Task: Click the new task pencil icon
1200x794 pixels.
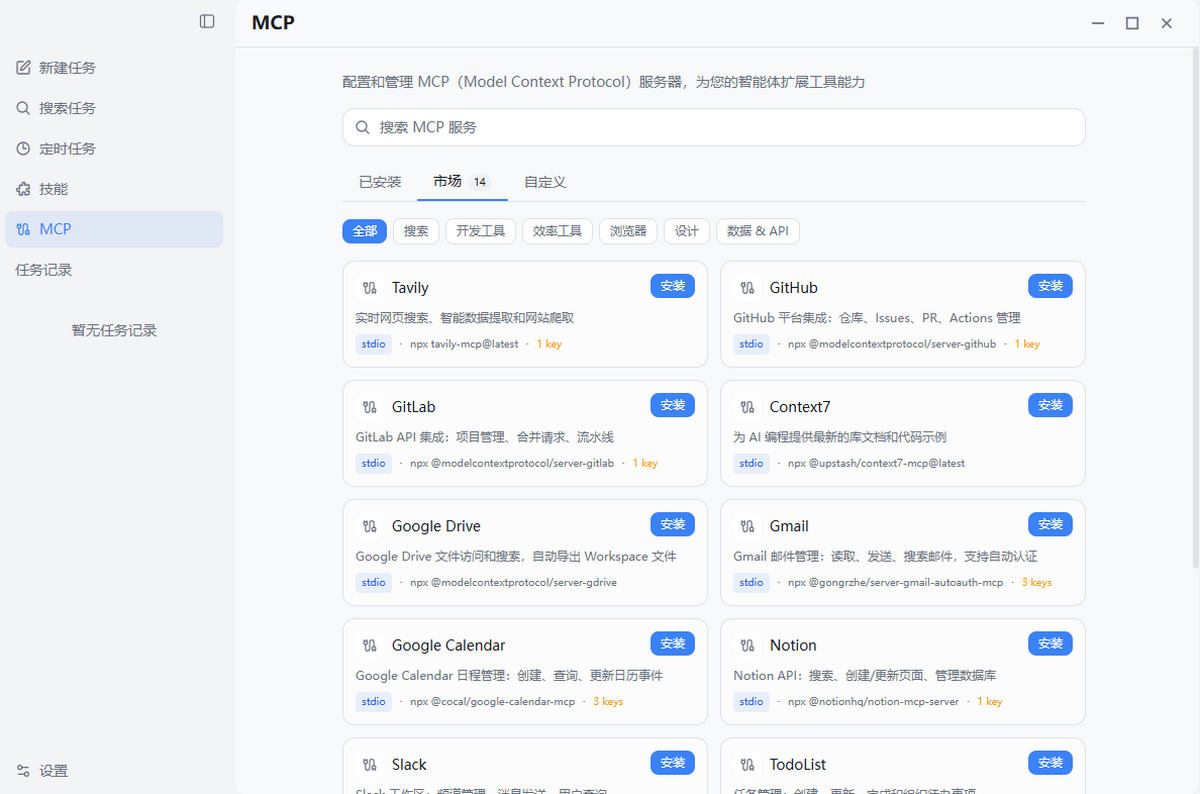Action: [x=23, y=68]
